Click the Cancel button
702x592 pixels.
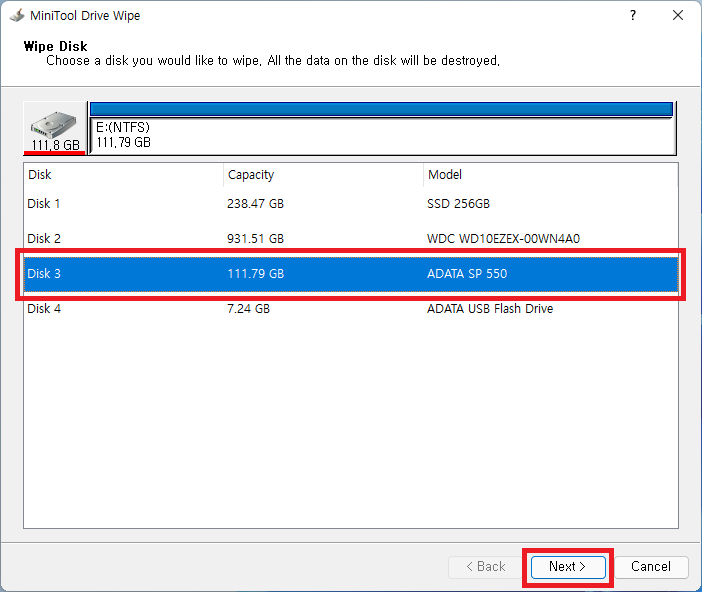click(651, 567)
